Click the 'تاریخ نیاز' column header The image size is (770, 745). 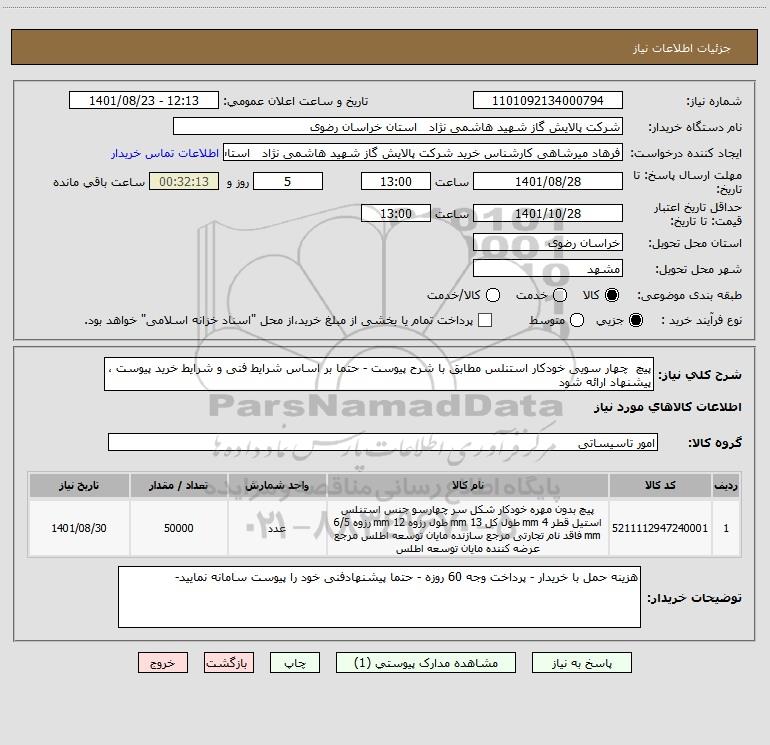(x=79, y=485)
